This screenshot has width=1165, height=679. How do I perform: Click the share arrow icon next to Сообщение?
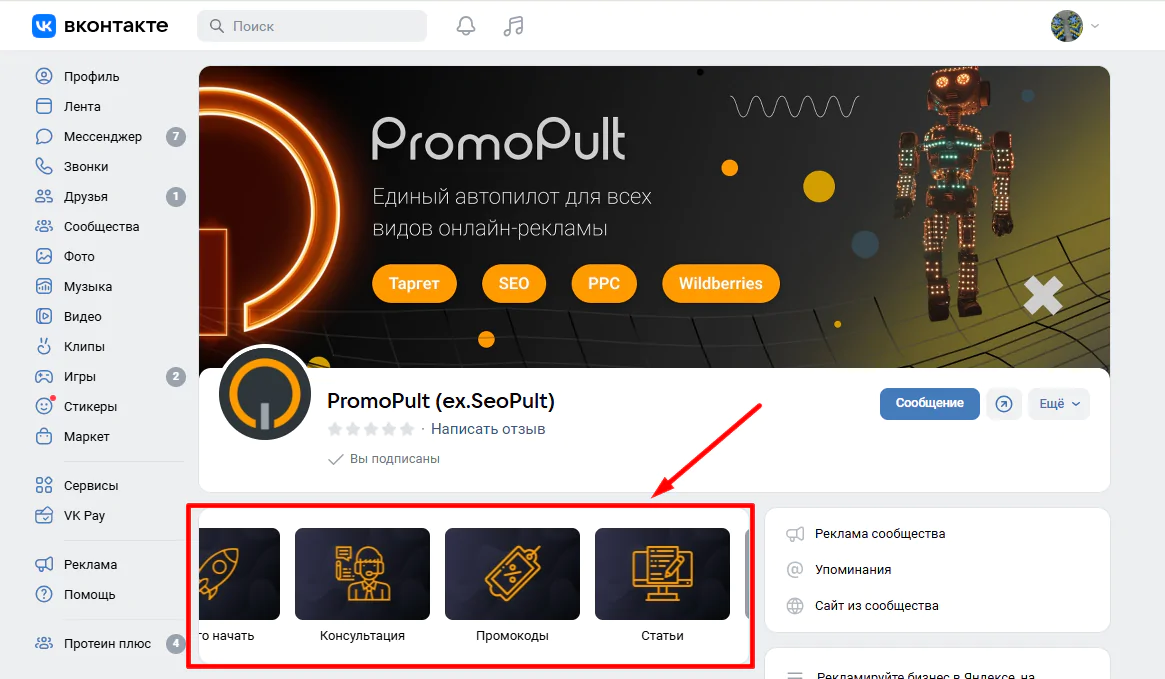pos(1004,403)
